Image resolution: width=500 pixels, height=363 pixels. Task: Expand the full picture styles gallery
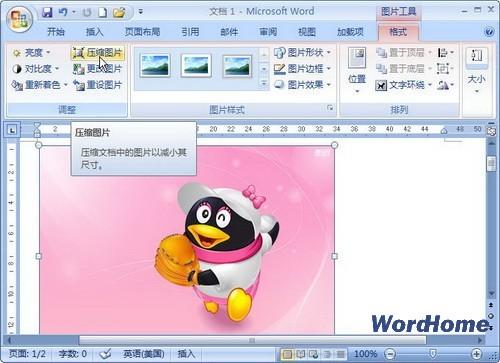click(264, 83)
